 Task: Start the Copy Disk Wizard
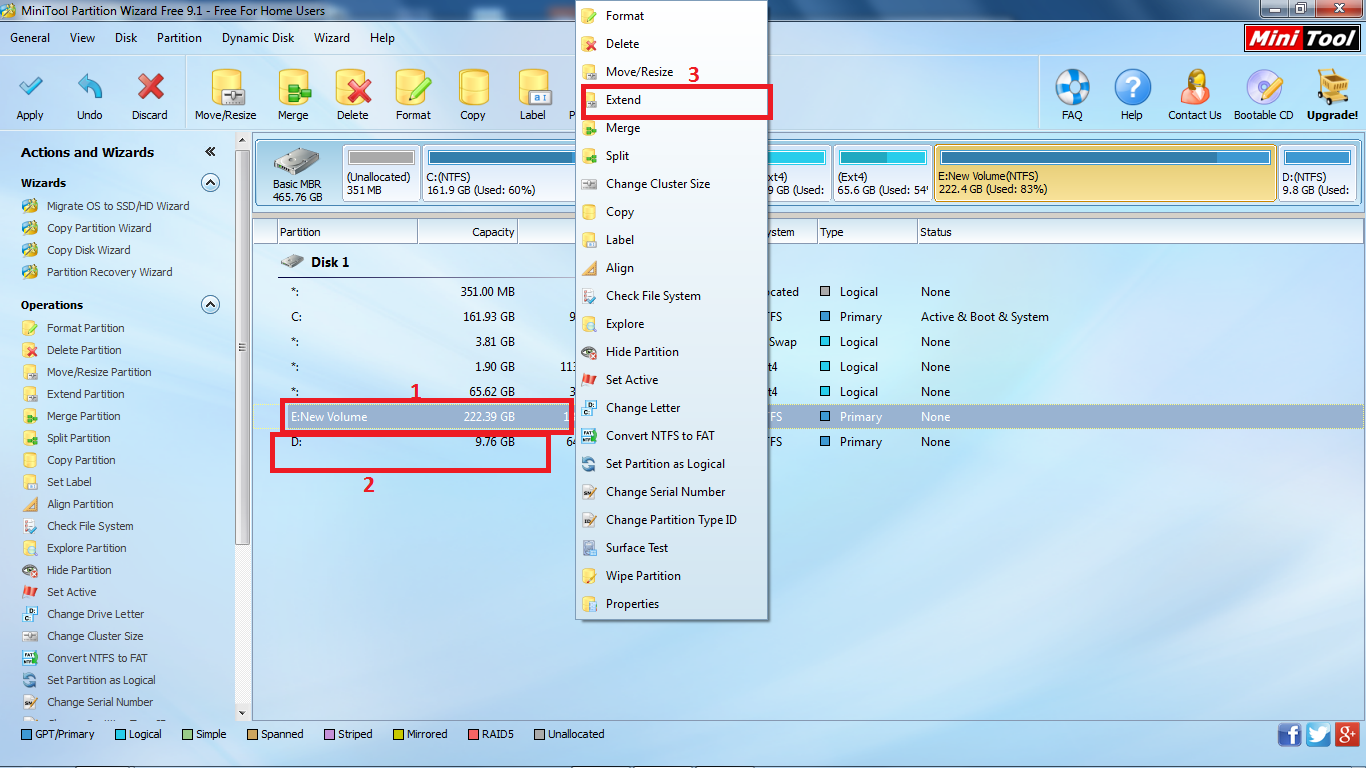pos(88,250)
